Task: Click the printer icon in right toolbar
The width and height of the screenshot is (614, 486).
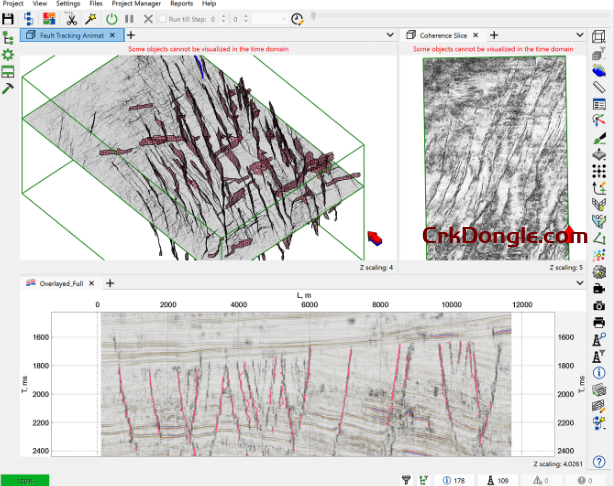Action: tap(599, 322)
